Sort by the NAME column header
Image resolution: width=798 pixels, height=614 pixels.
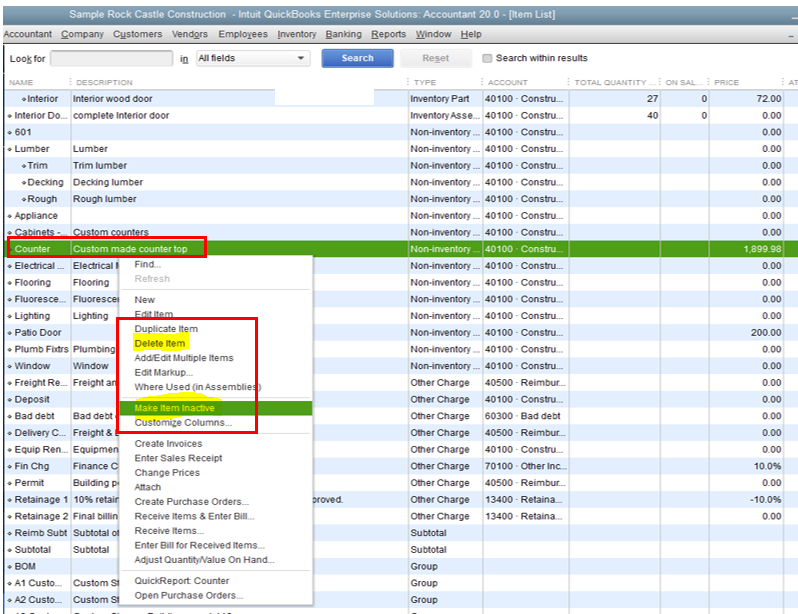pos(21,82)
